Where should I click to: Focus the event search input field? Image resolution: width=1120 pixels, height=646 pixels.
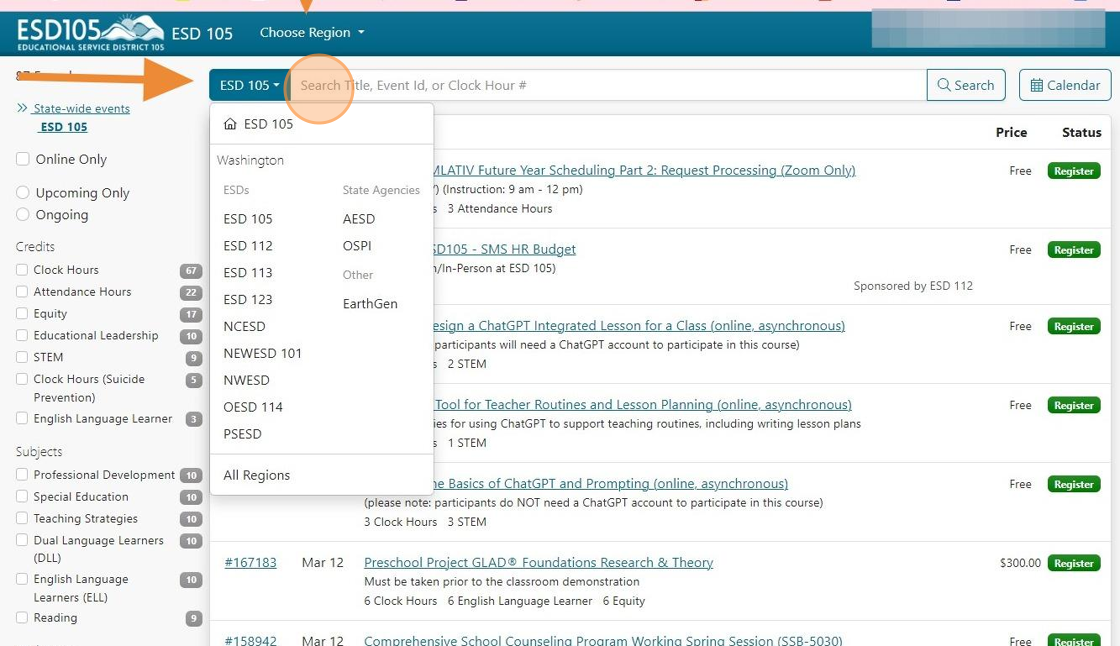point(608,85)
